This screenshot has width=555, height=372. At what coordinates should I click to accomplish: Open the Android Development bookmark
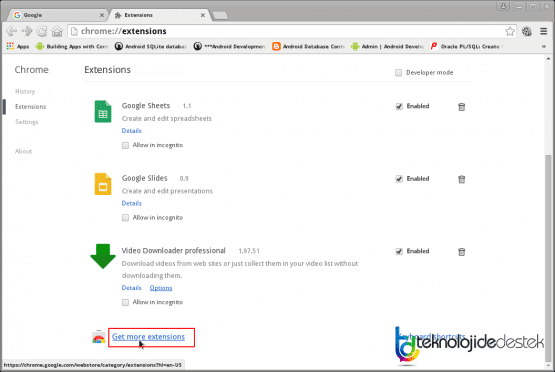(x=229, y=46)
